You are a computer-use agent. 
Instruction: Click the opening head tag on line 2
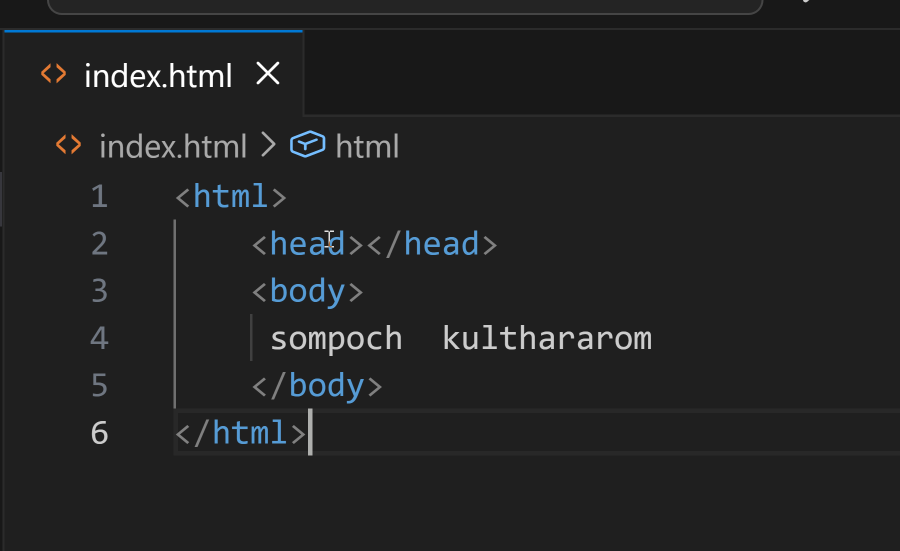pyautogui.click(x=307, y=243)
